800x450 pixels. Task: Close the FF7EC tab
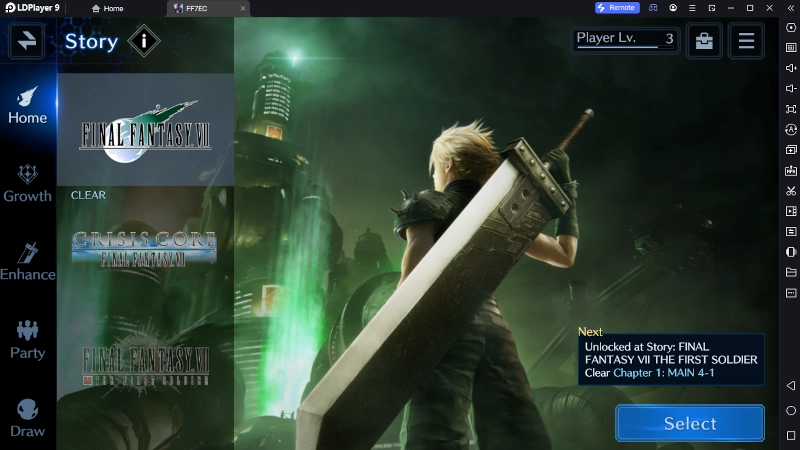coord(243,8)
